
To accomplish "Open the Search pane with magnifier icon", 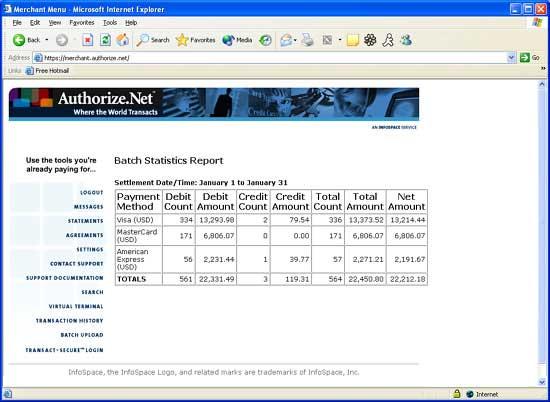I will click(x=153, y=40).
